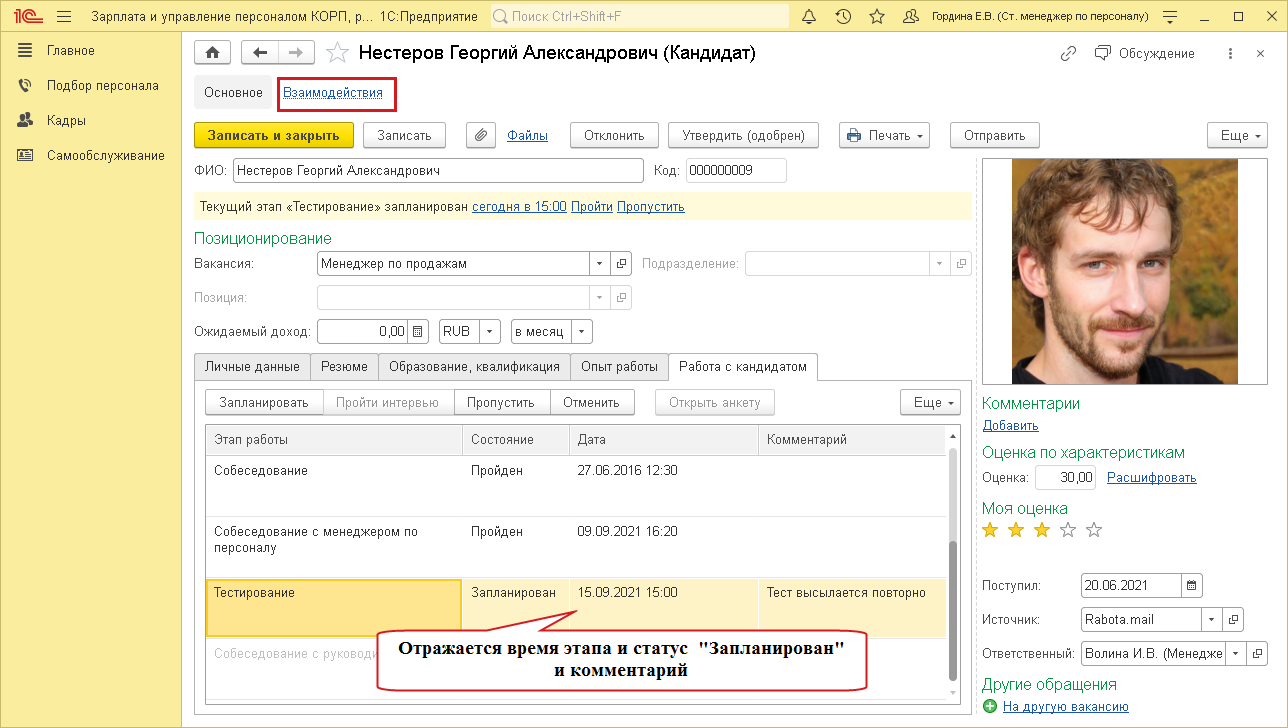Click the home page button
Viewport: 1288px width, 728px height.
[x=212, y=53]
